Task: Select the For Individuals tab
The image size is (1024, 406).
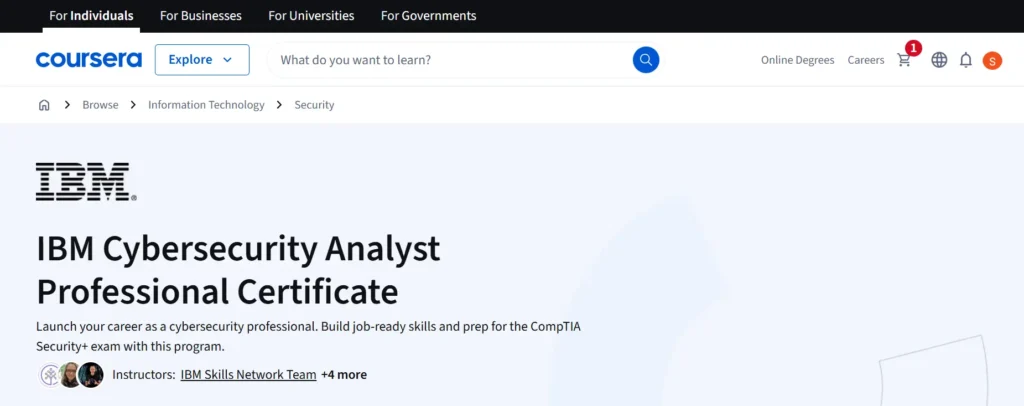Action: coord(91,16)
